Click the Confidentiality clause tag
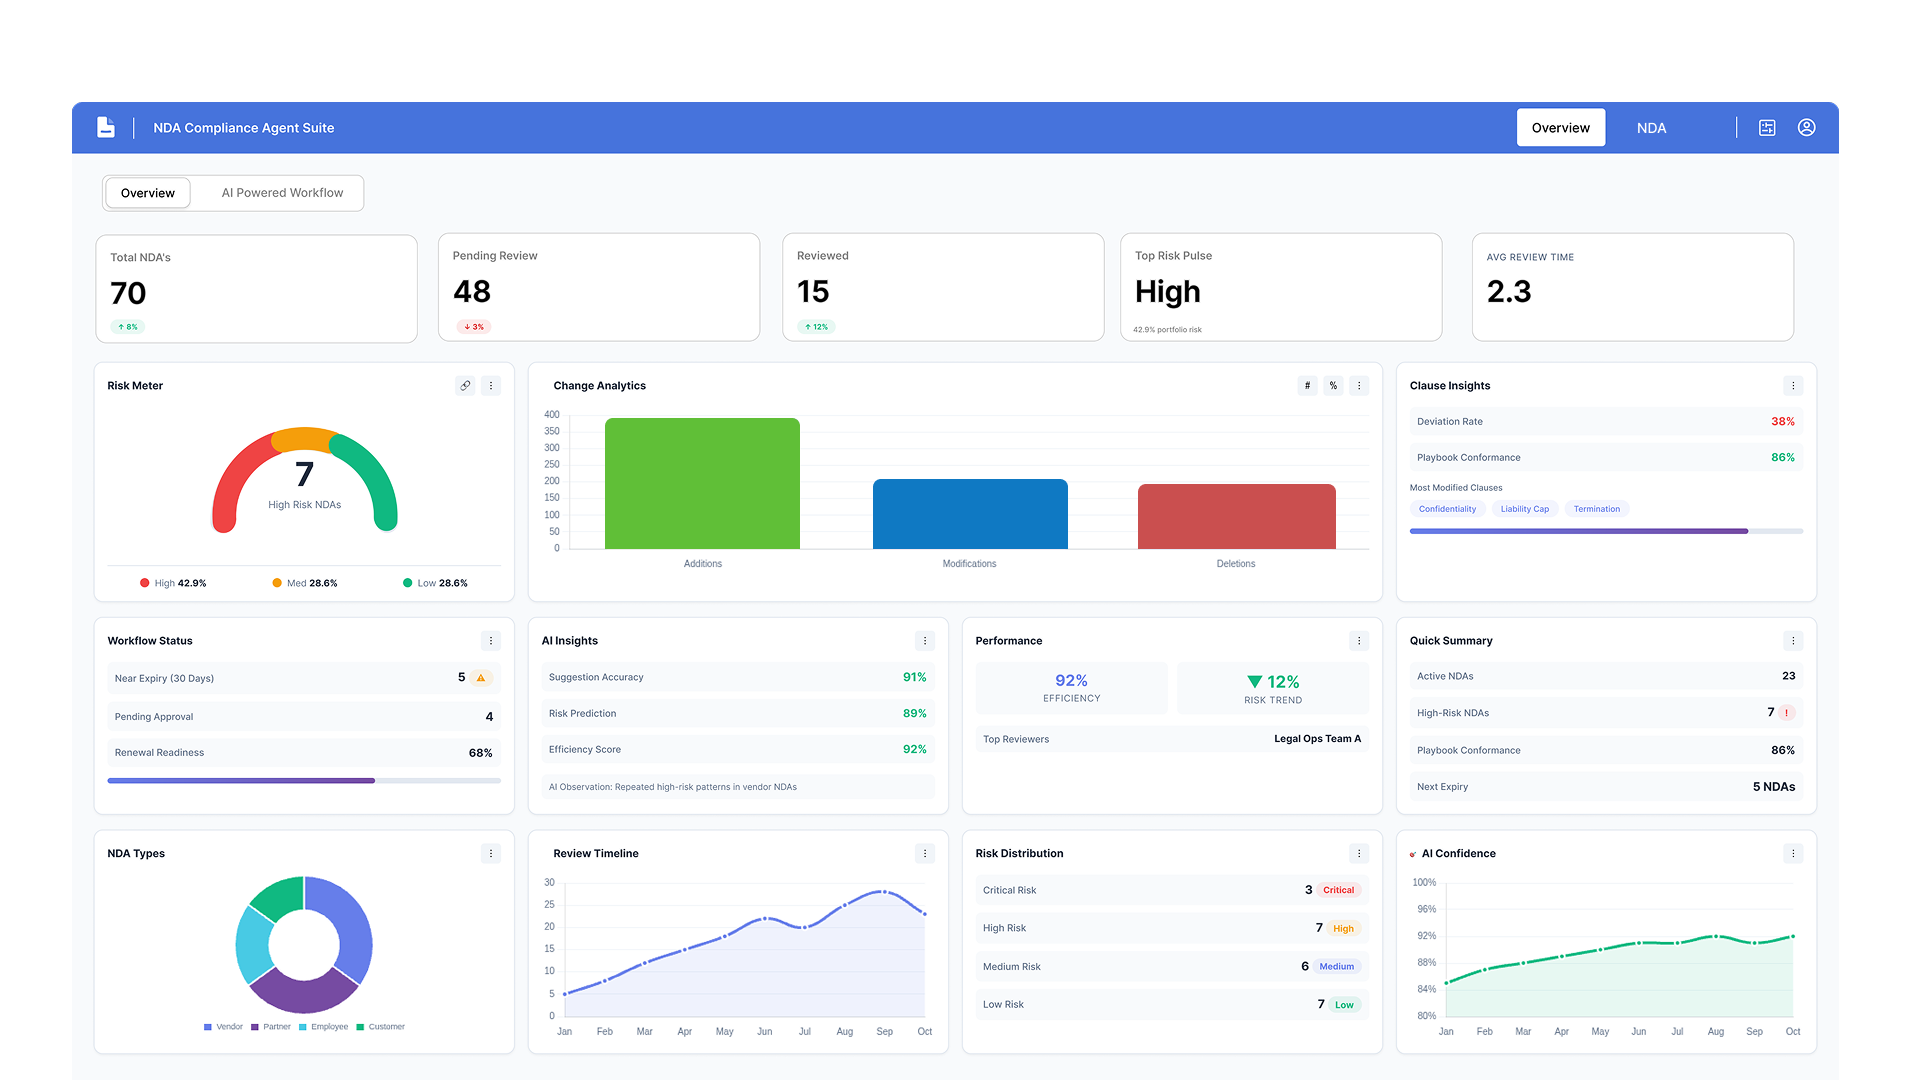Image resolution: width=1920 pixels, height=1080 pixels. click(1447, 509)
